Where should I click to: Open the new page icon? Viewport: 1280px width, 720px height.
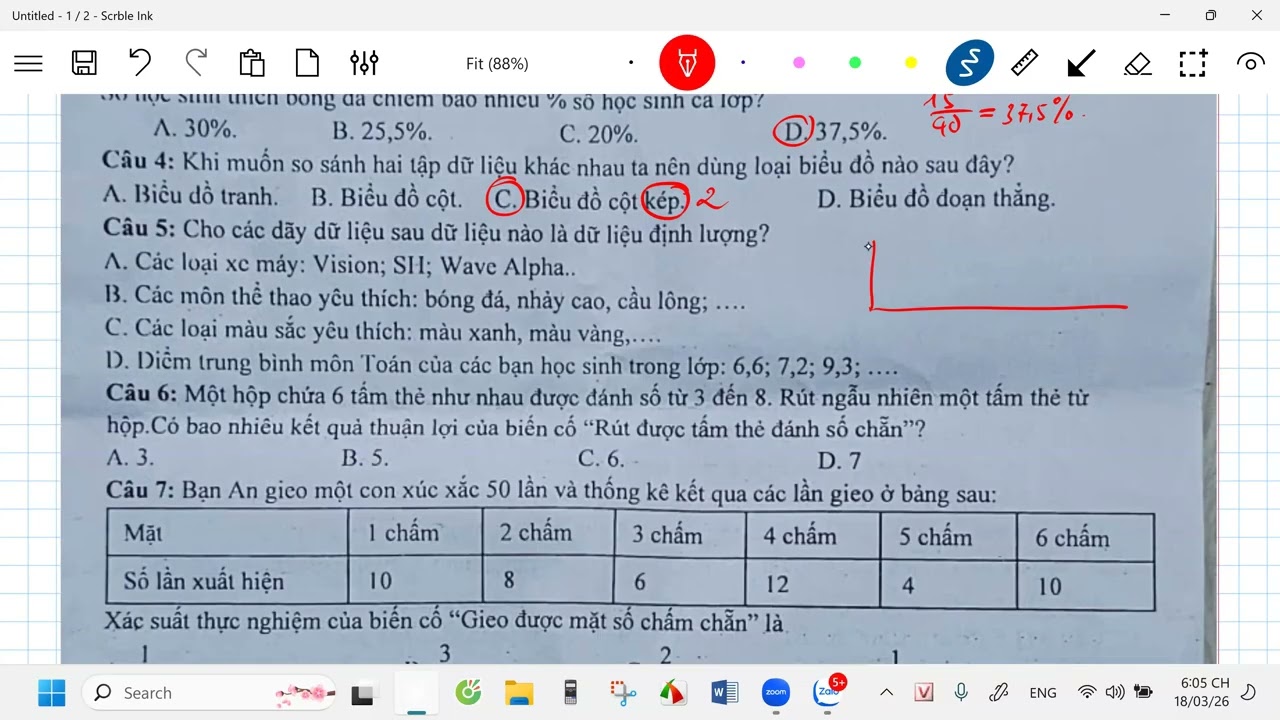pos(308,63)
